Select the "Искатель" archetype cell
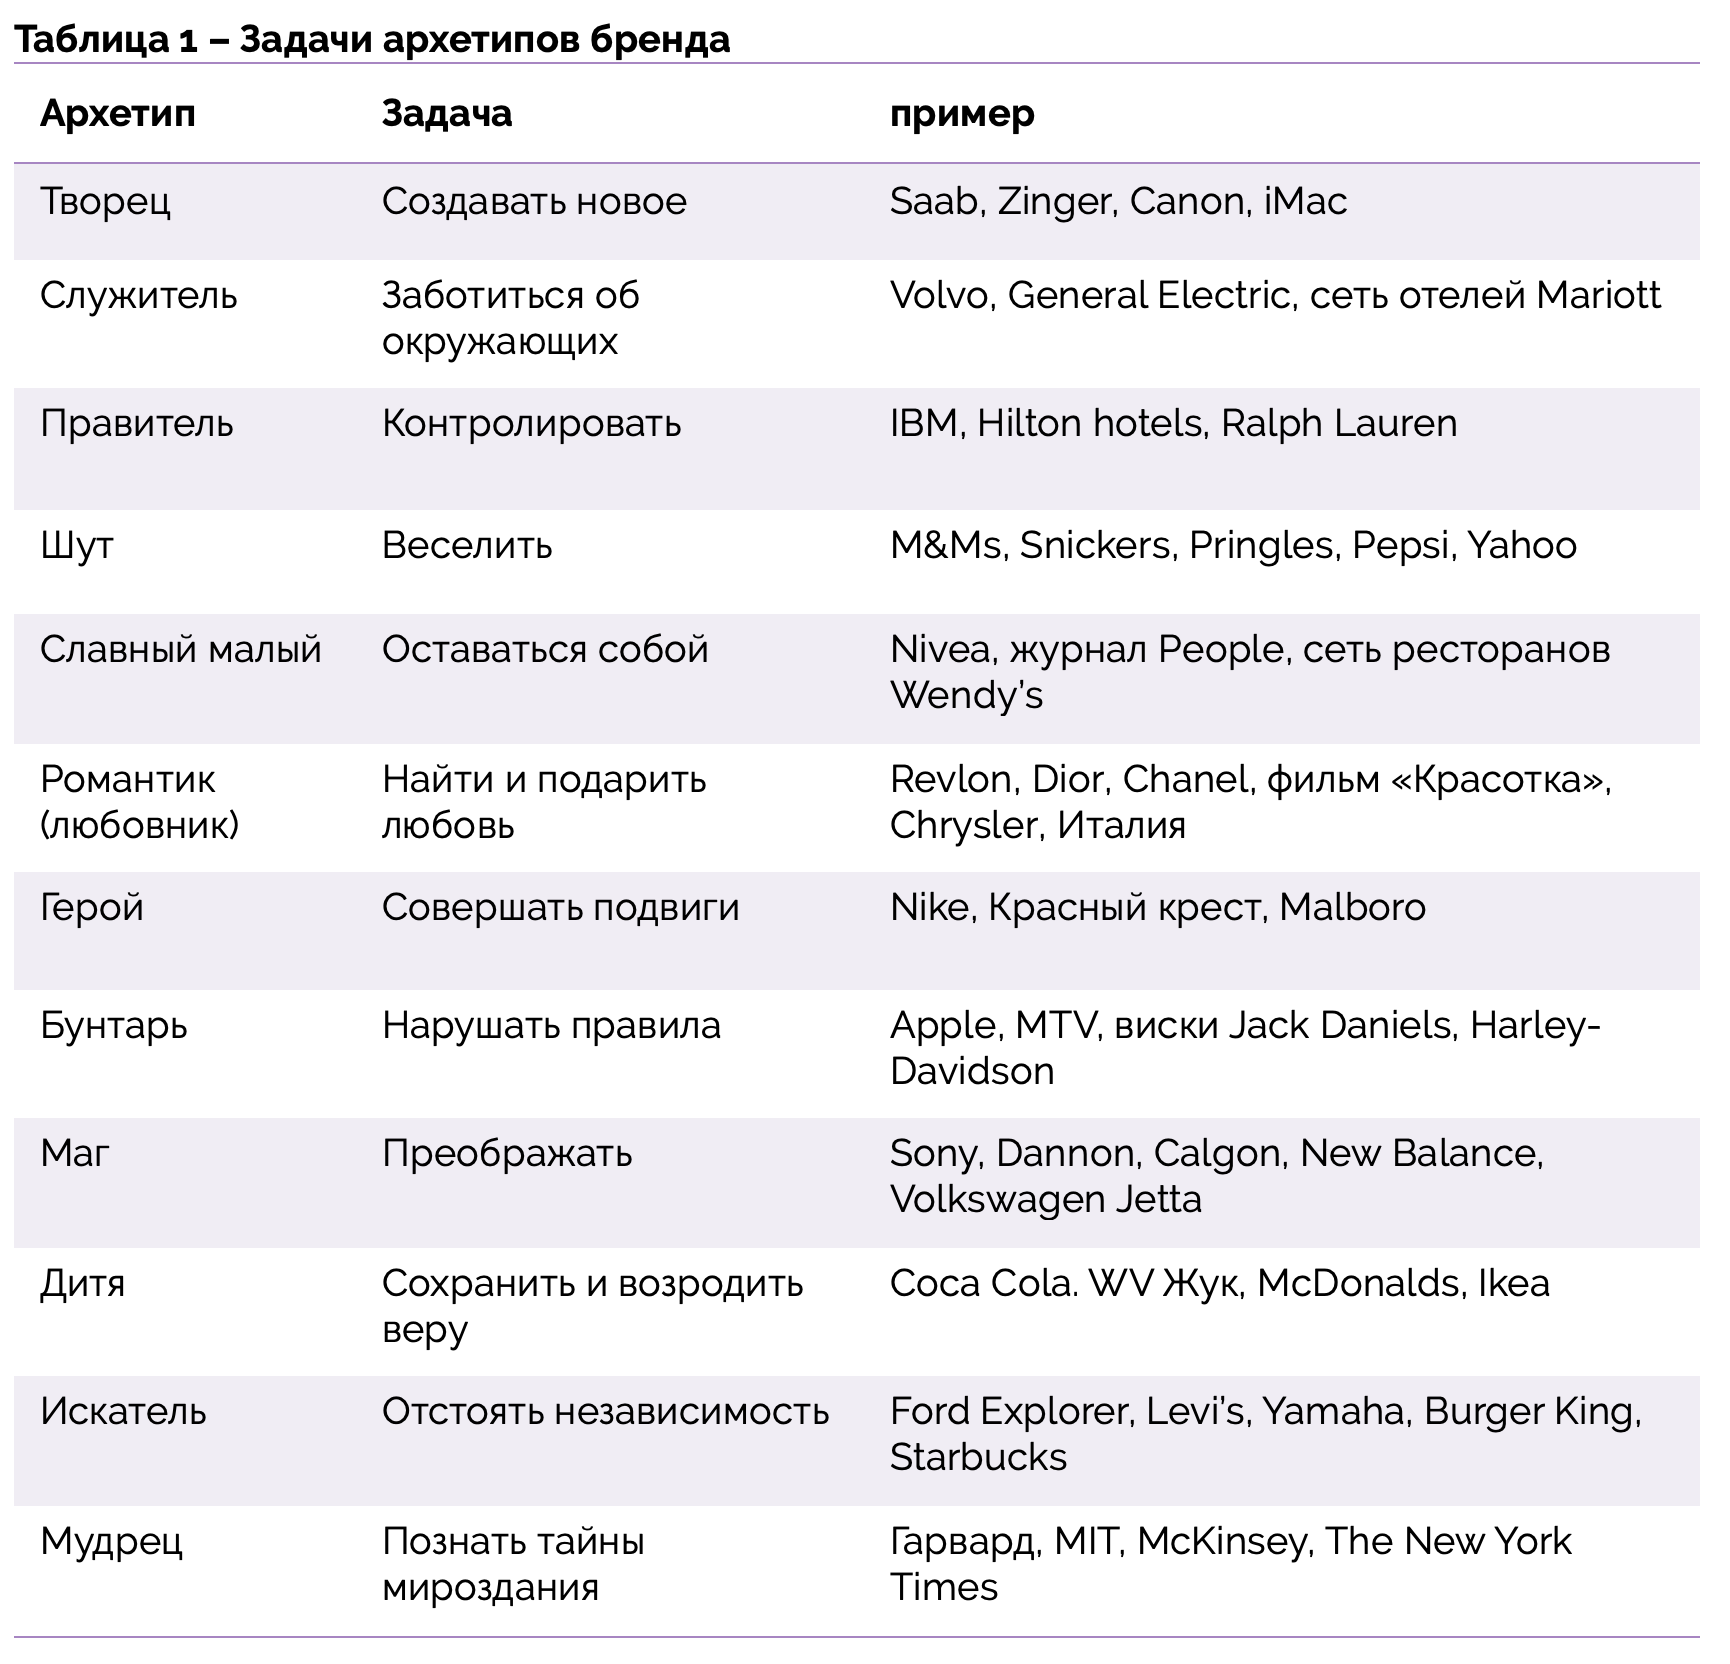Image resolution: width=1730 pixels, height=1664 pixels. tap(123, 1412)
